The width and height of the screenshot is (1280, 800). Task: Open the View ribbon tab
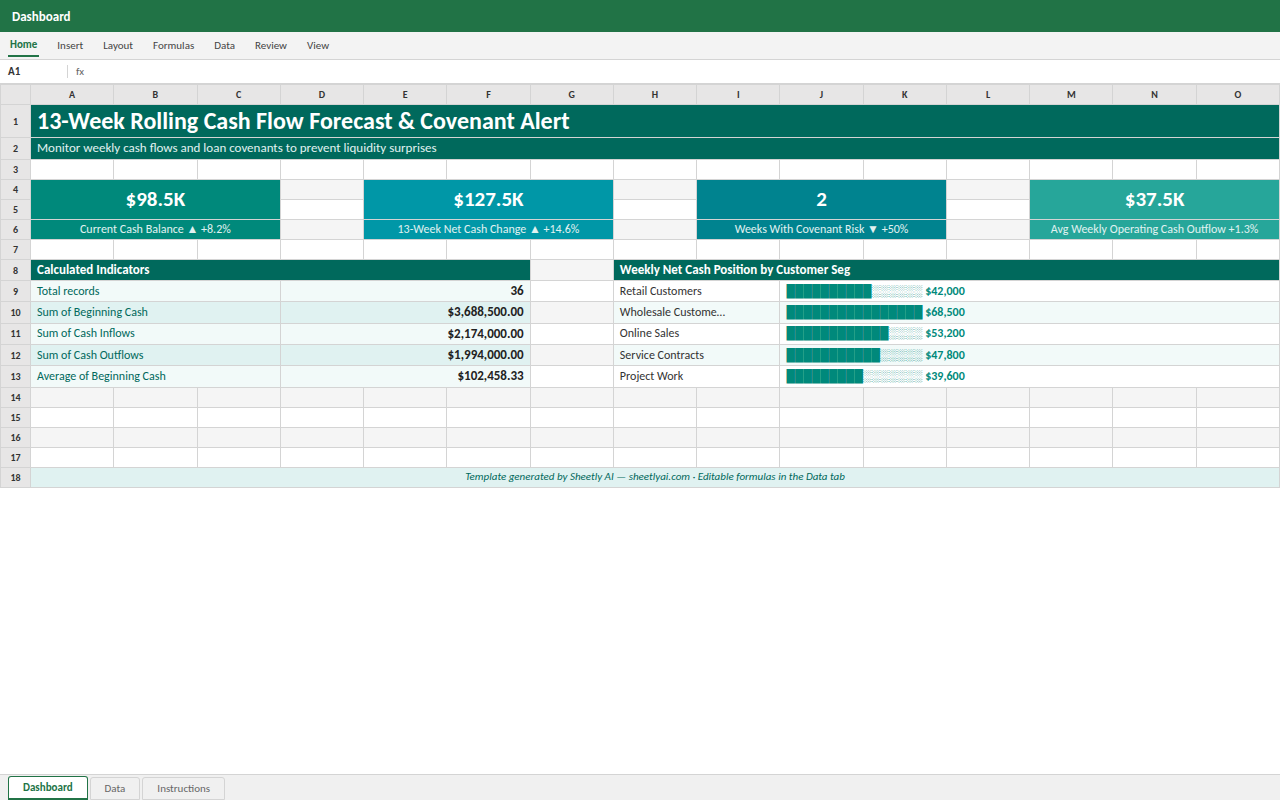[318, 46]
